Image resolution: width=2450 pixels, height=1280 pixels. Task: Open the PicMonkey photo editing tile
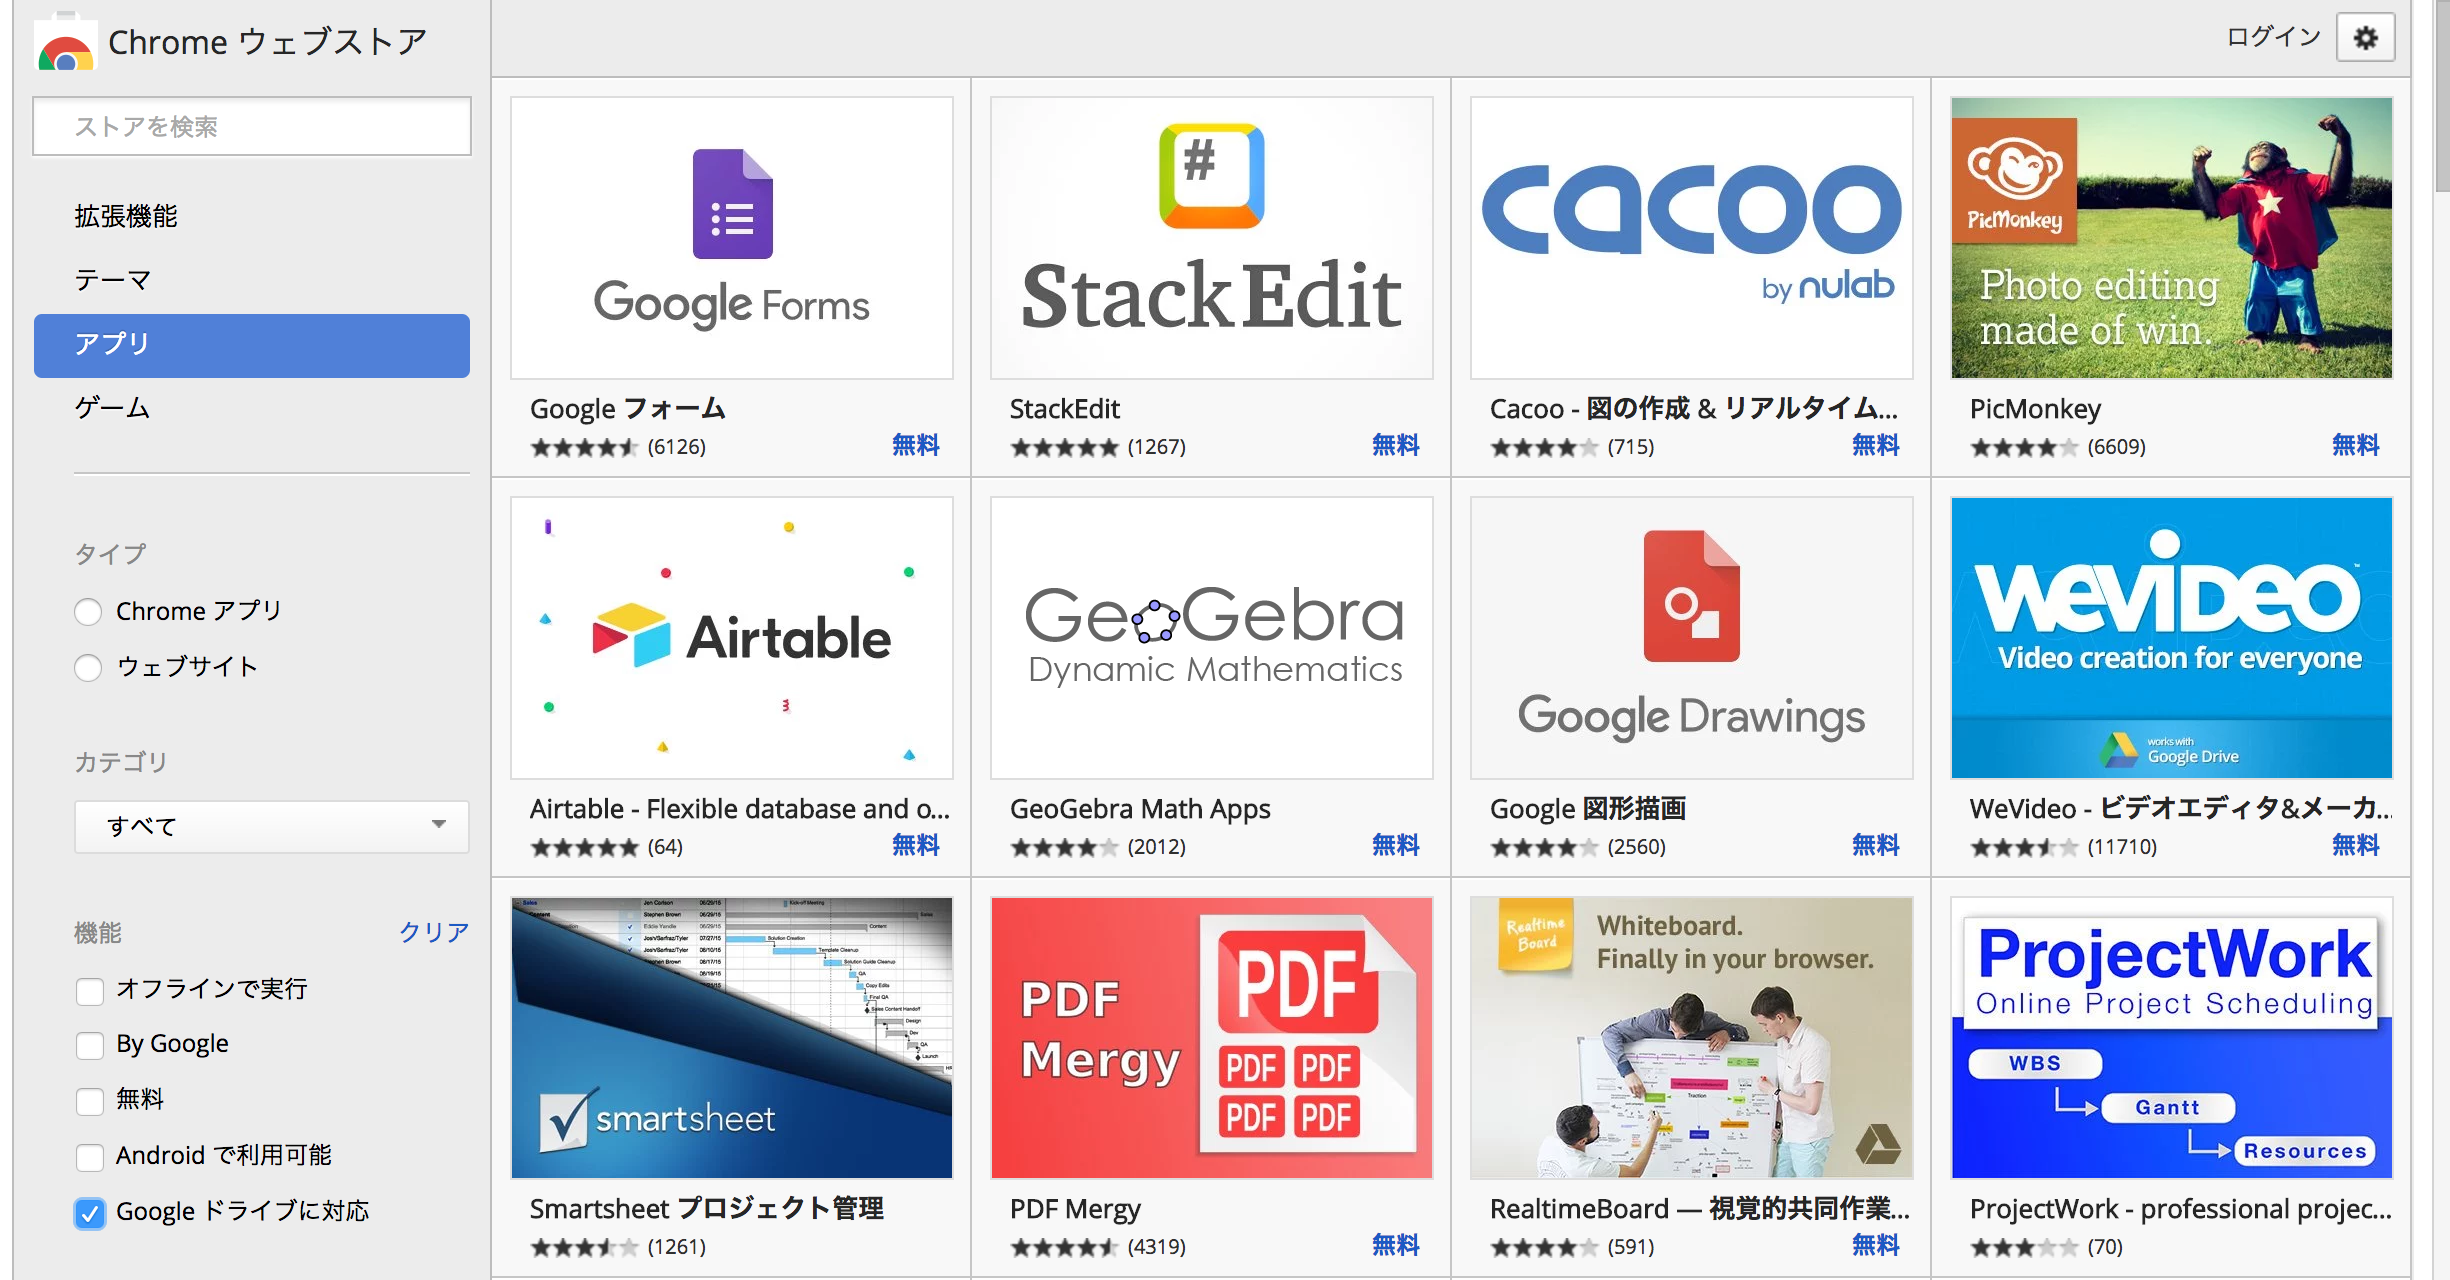pyautogui.click(x=2172, y=238)
